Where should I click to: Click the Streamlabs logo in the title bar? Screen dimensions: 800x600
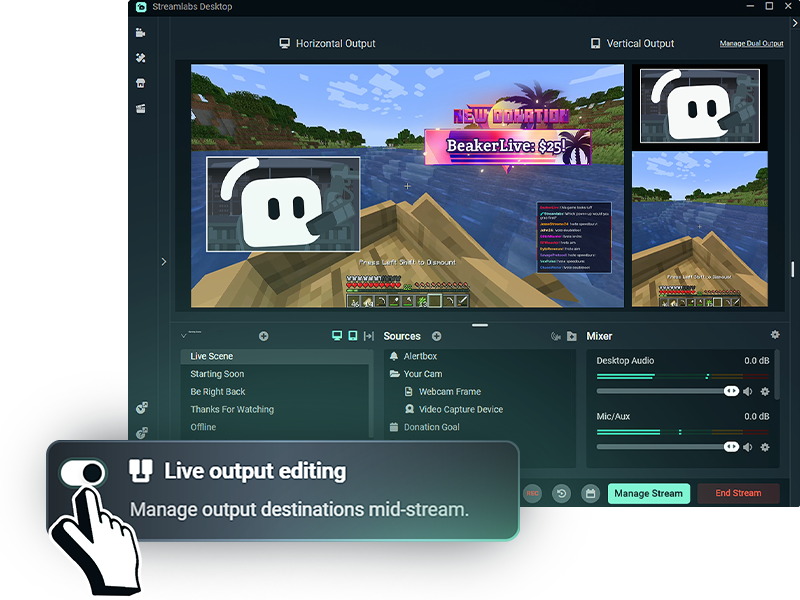[141, 7]
